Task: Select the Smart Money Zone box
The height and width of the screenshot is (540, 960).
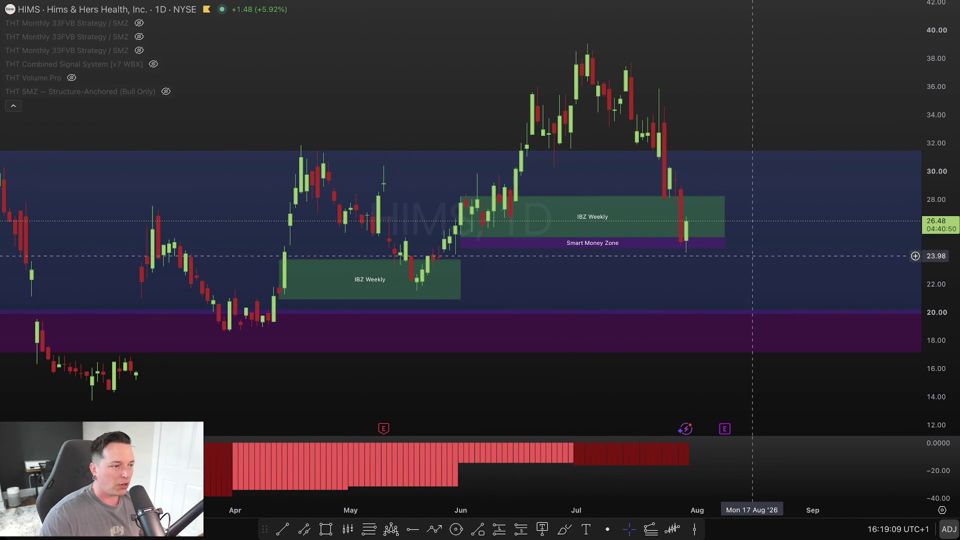Action: tap(592, 243)
